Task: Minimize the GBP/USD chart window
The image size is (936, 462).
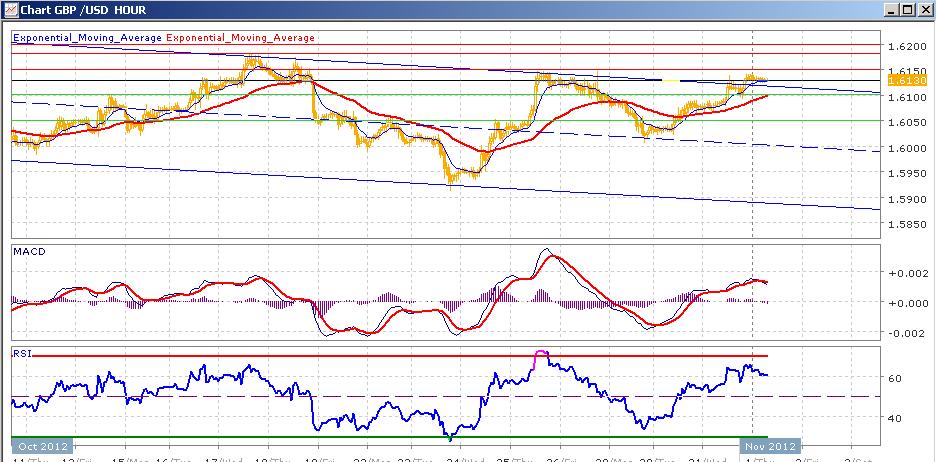Action: [891, 10]
